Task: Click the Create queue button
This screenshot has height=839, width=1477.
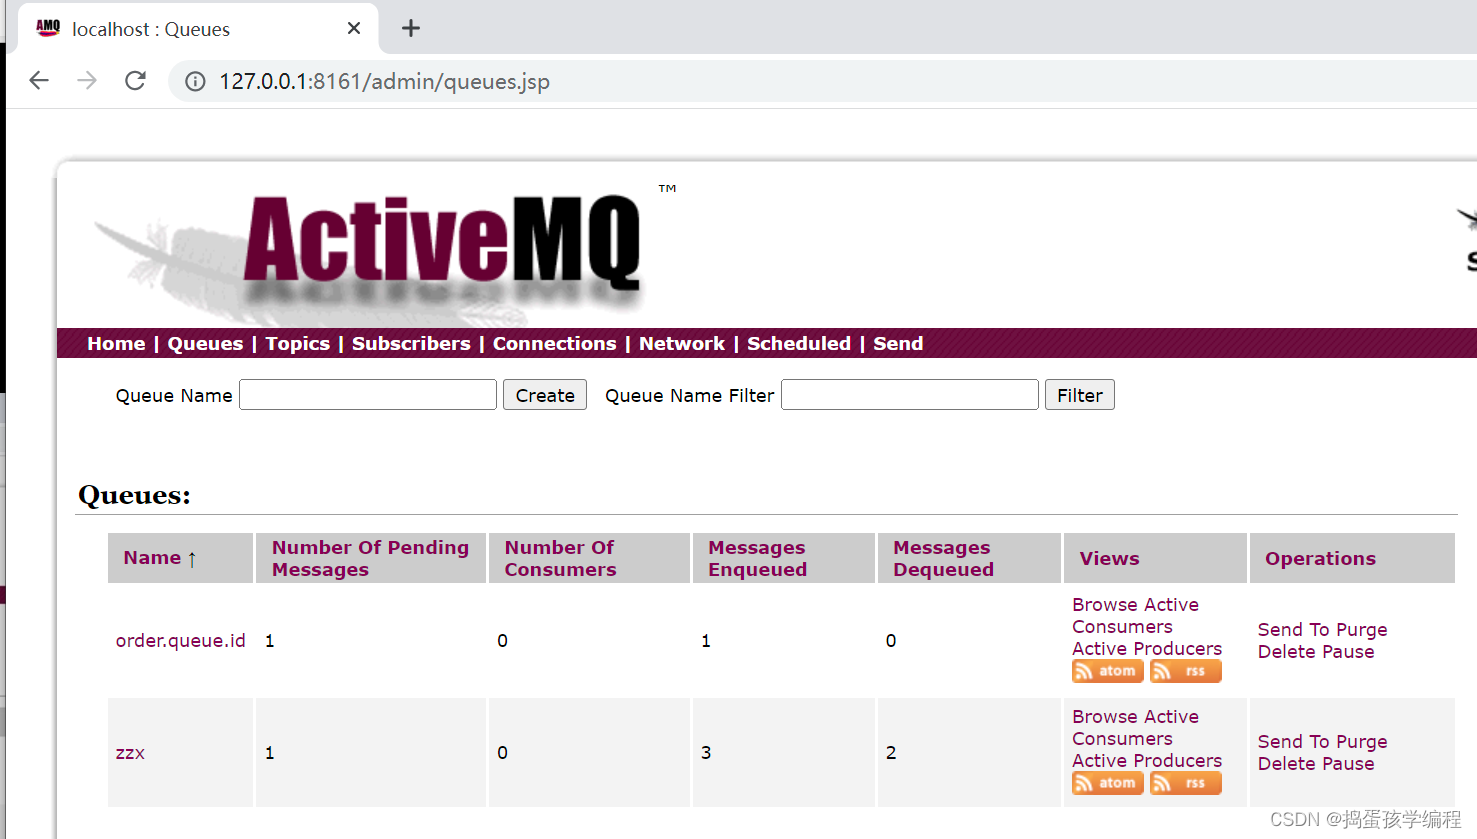Action: click(x=545, y=395)
